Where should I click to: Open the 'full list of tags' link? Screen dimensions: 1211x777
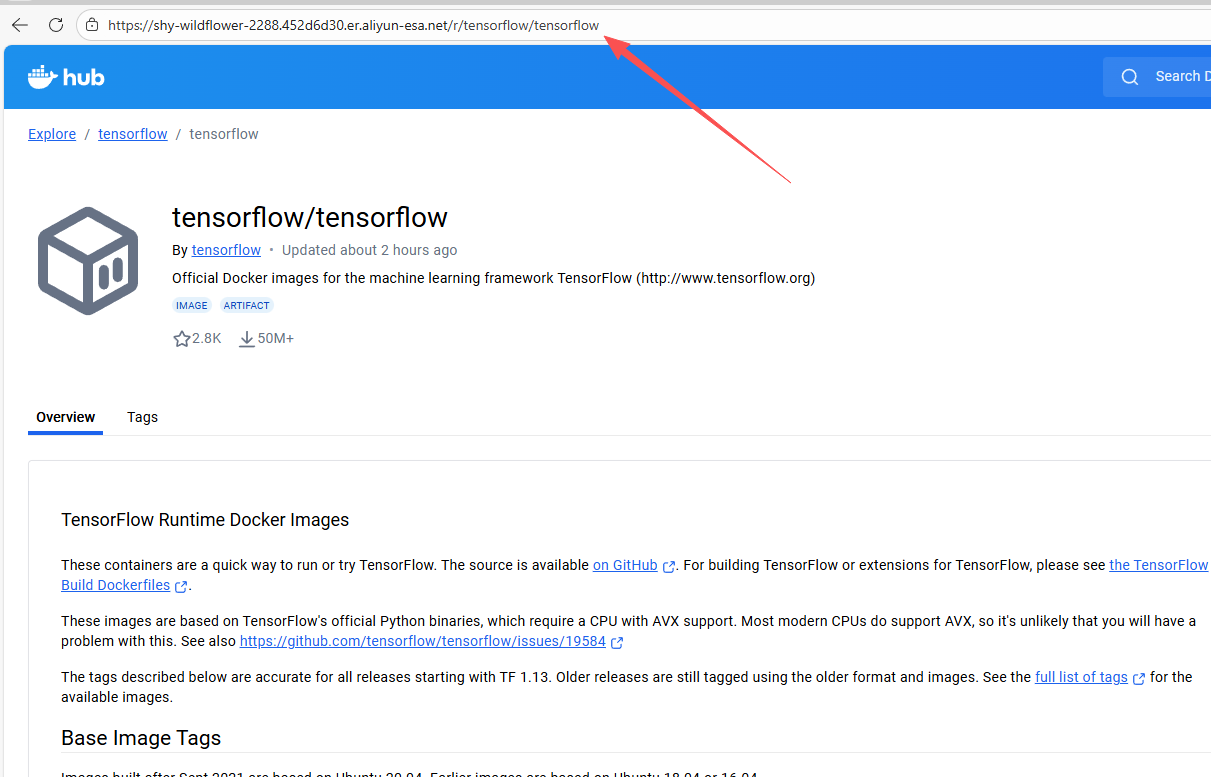[x=1081, y=677]
